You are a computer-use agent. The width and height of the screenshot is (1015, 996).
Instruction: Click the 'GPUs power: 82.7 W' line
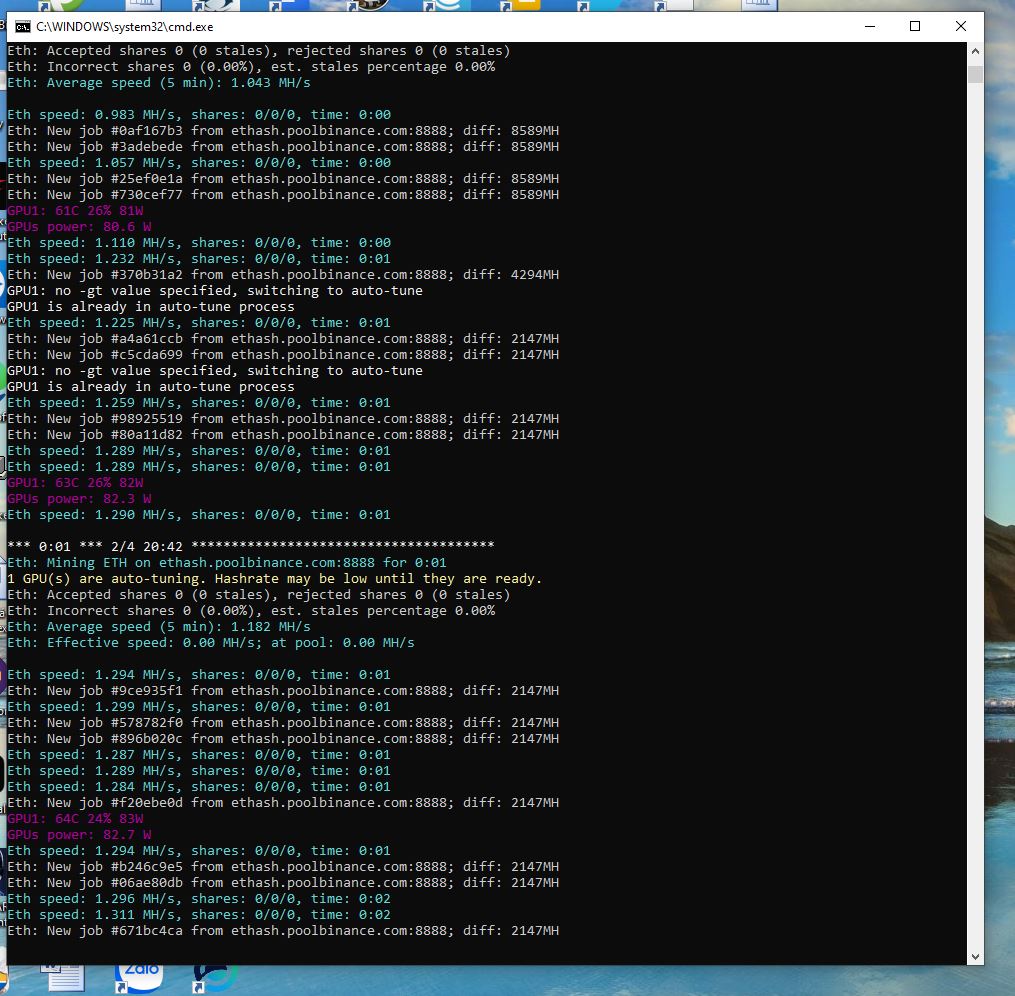(x=79, y=835)
